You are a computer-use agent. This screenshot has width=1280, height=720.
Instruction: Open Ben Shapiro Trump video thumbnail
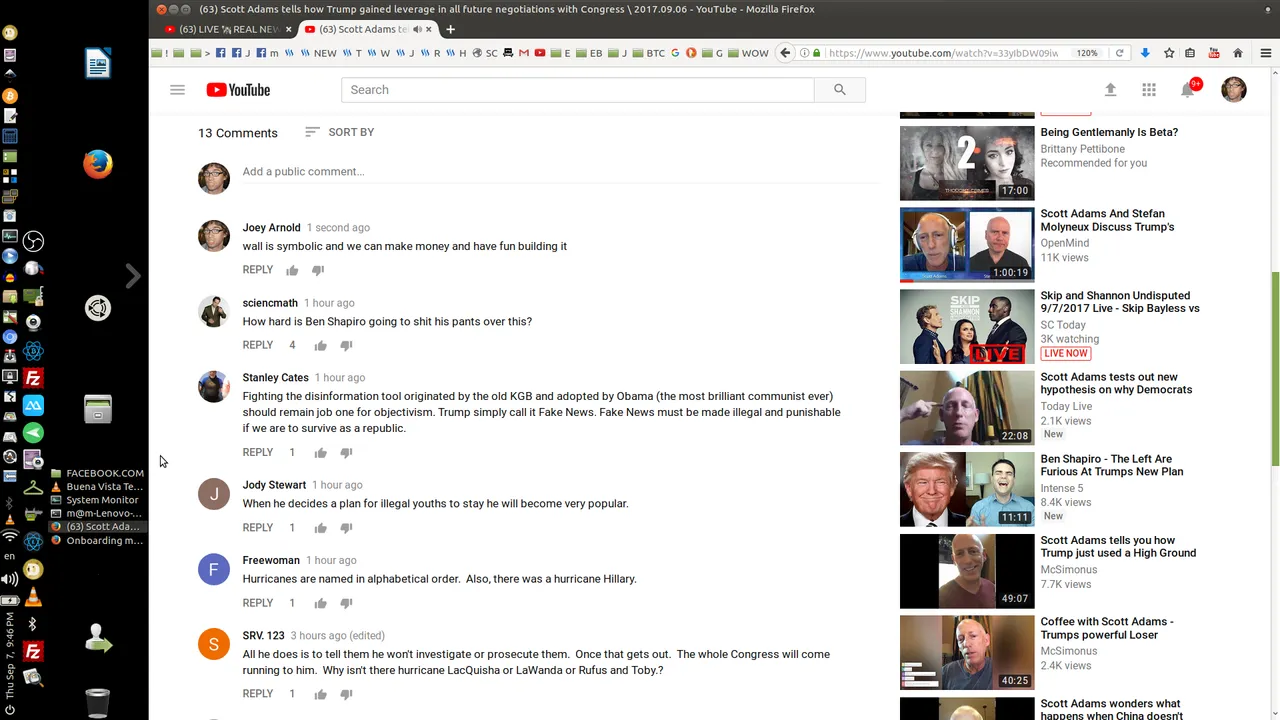pyautogui.click(x=967, y=490)
